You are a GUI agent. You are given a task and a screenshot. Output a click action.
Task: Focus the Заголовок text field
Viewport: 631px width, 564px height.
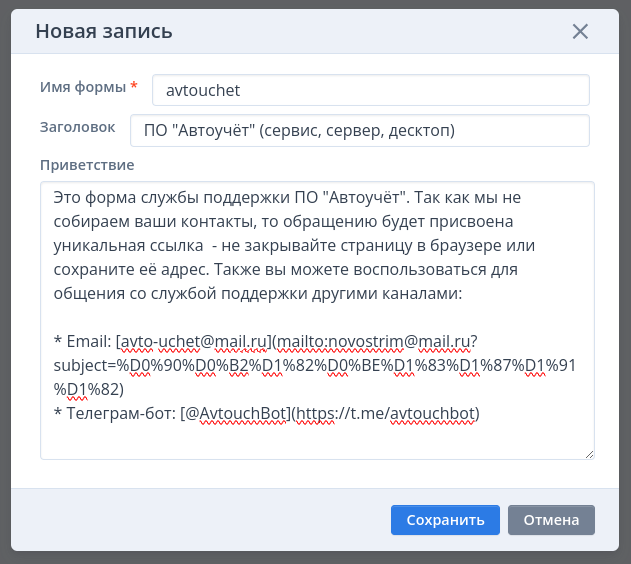360,131
